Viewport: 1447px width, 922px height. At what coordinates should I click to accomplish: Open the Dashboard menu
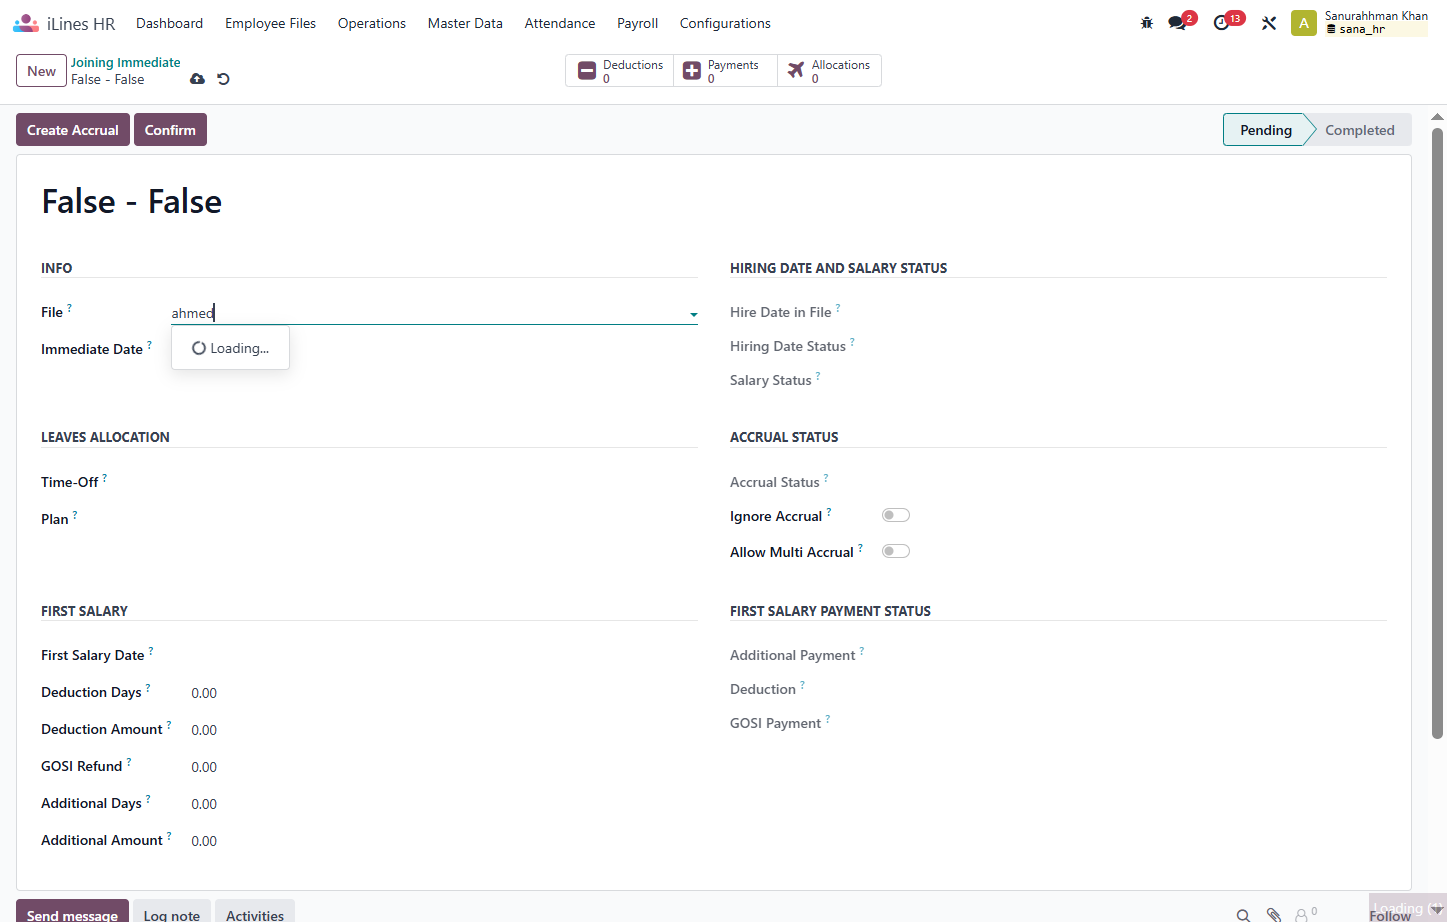pyautogui.click(x=169, y=23)
